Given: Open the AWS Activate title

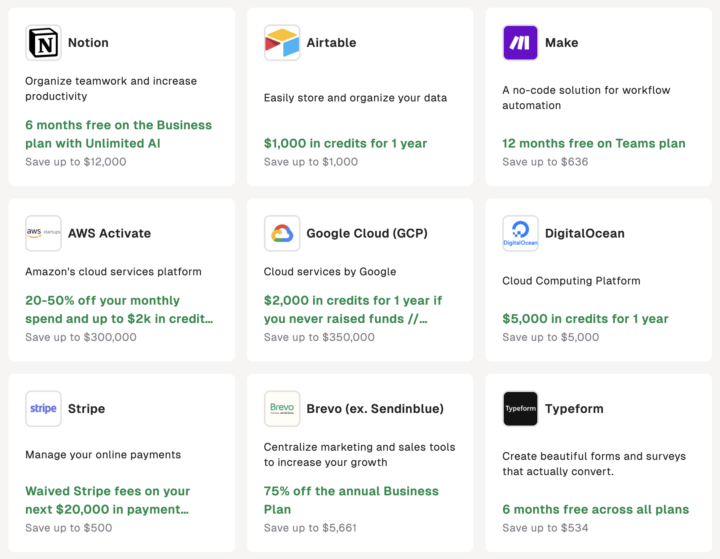Looking at the screenshot, I should (x=109, y=233).
